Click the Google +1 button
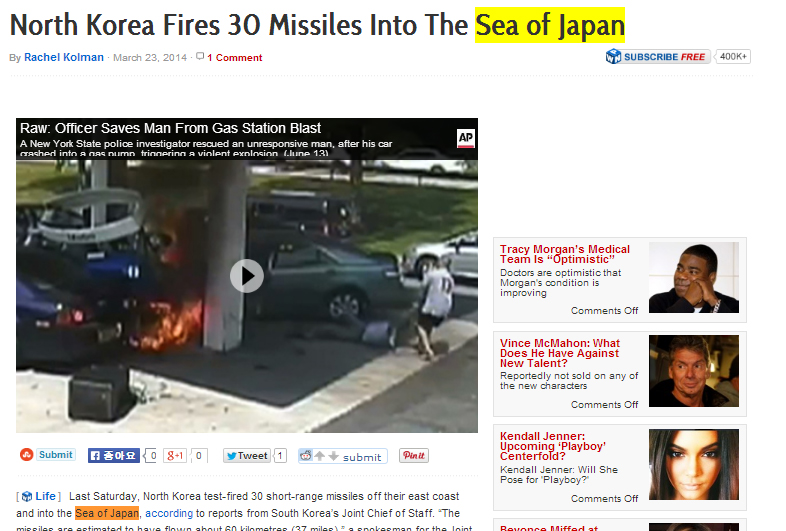The image size is (786, 531). click(175, 456)
